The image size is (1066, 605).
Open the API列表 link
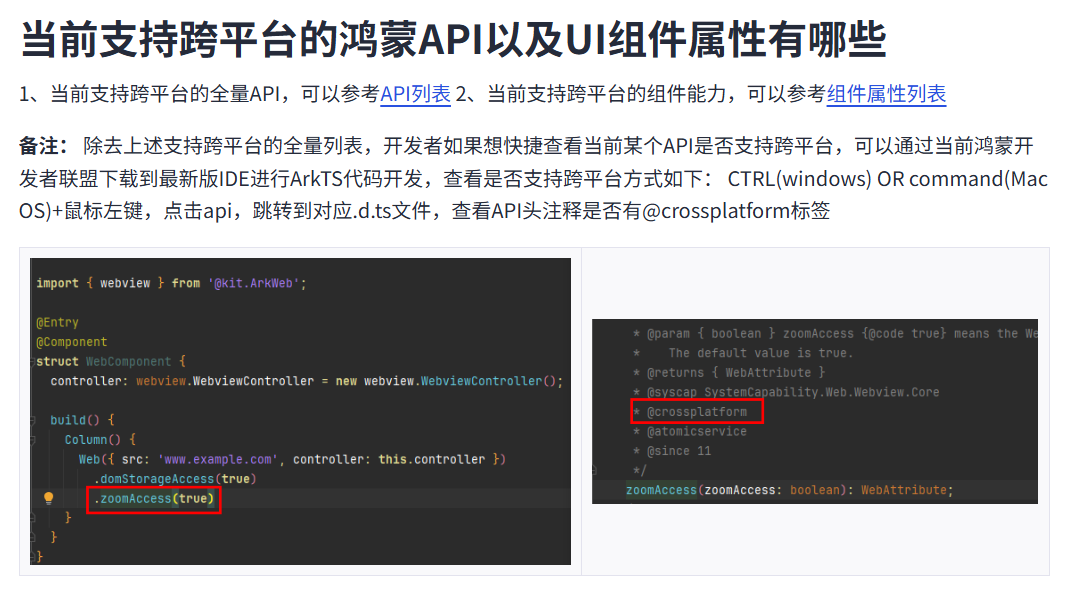(x=415, y=94)
